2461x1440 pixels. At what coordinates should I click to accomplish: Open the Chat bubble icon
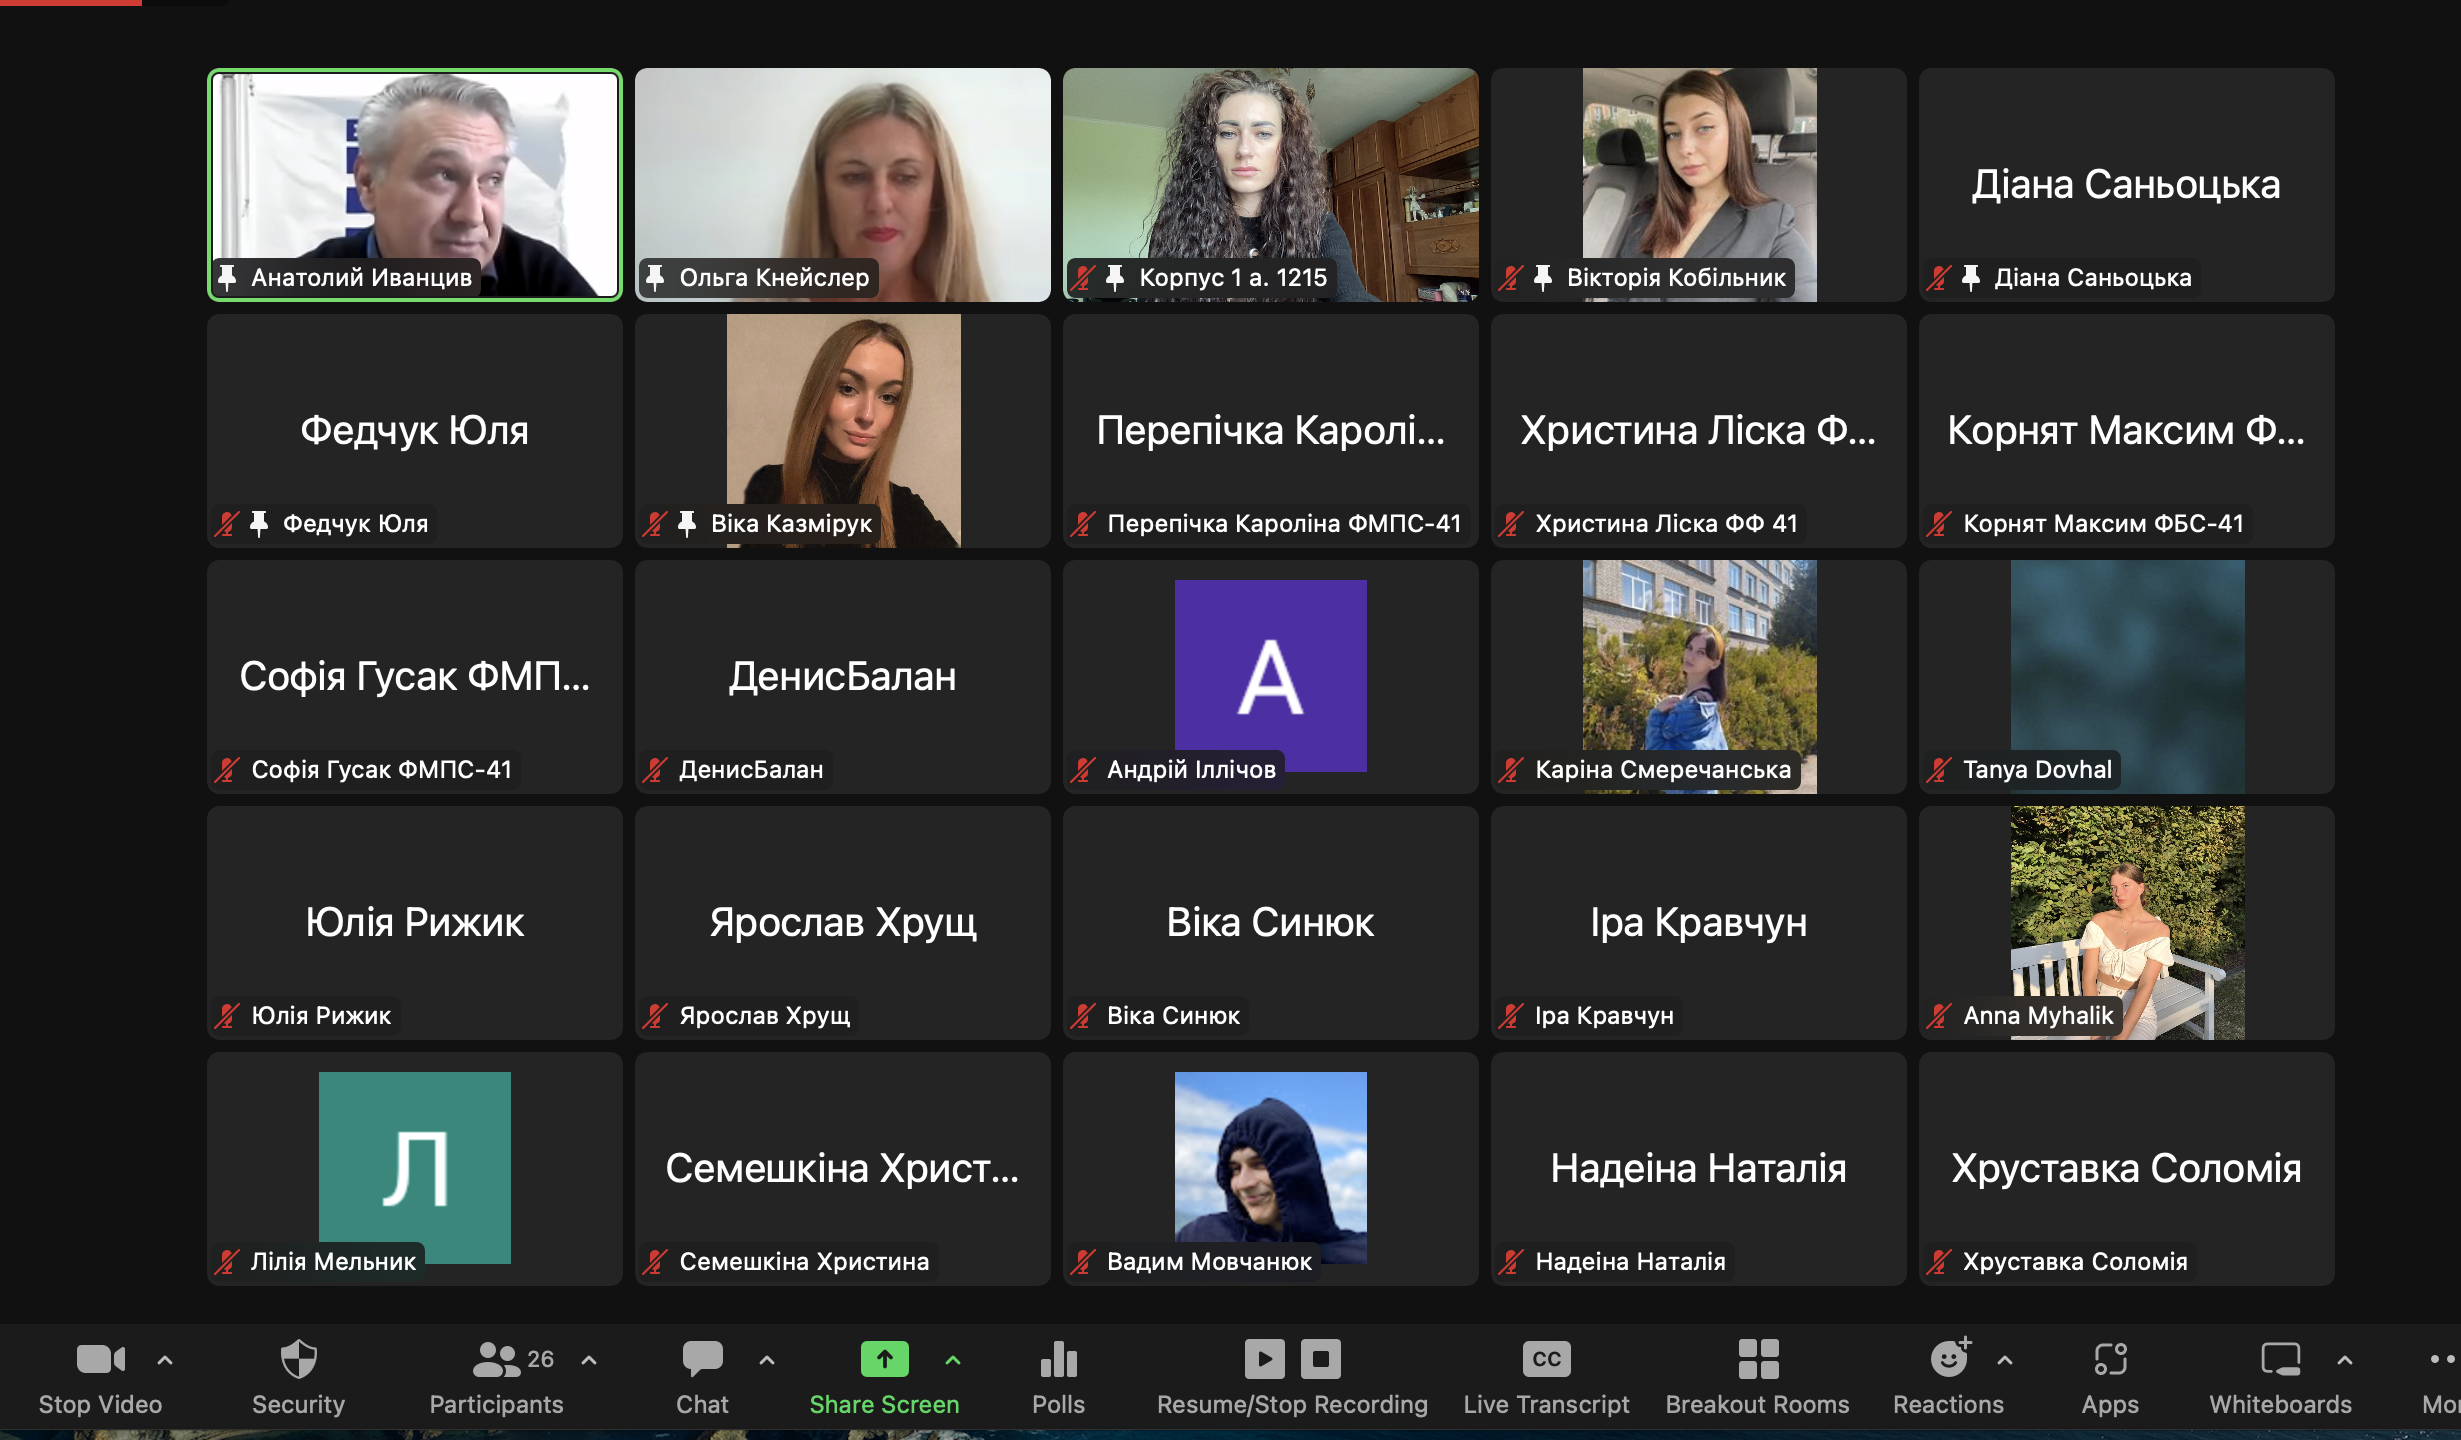[702, 1359]
